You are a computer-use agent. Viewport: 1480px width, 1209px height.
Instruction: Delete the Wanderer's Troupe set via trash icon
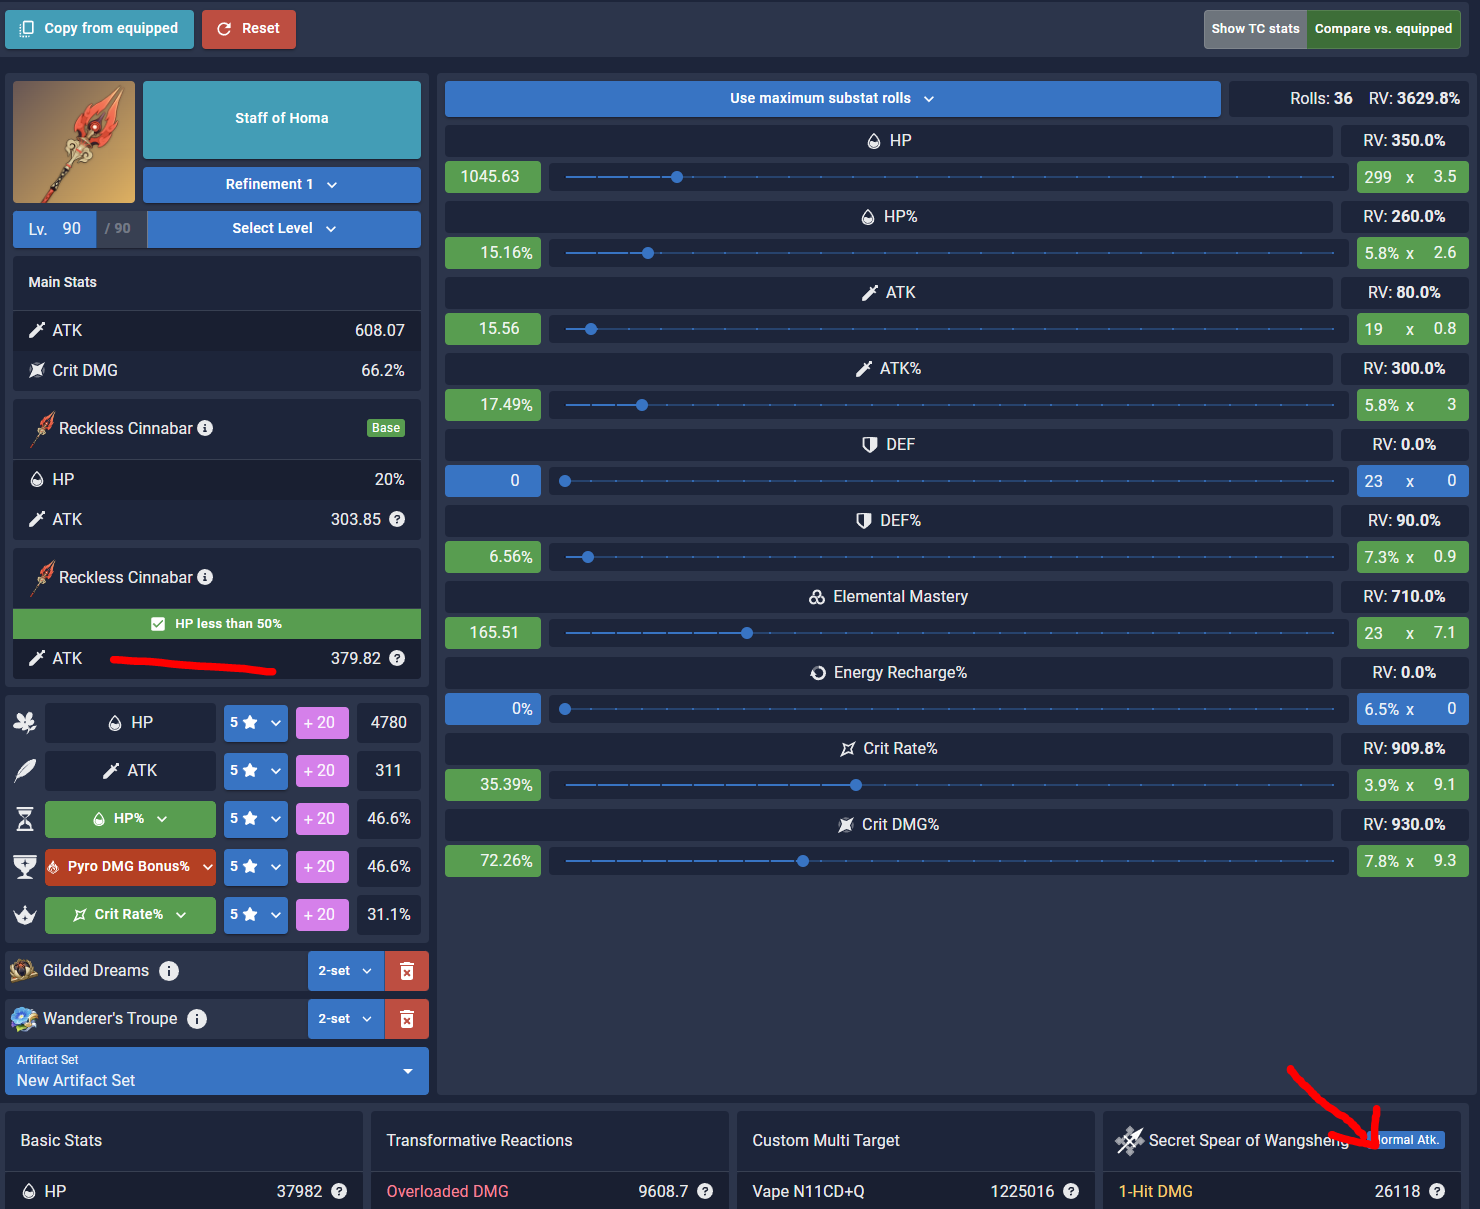(x=407, y=1018)
